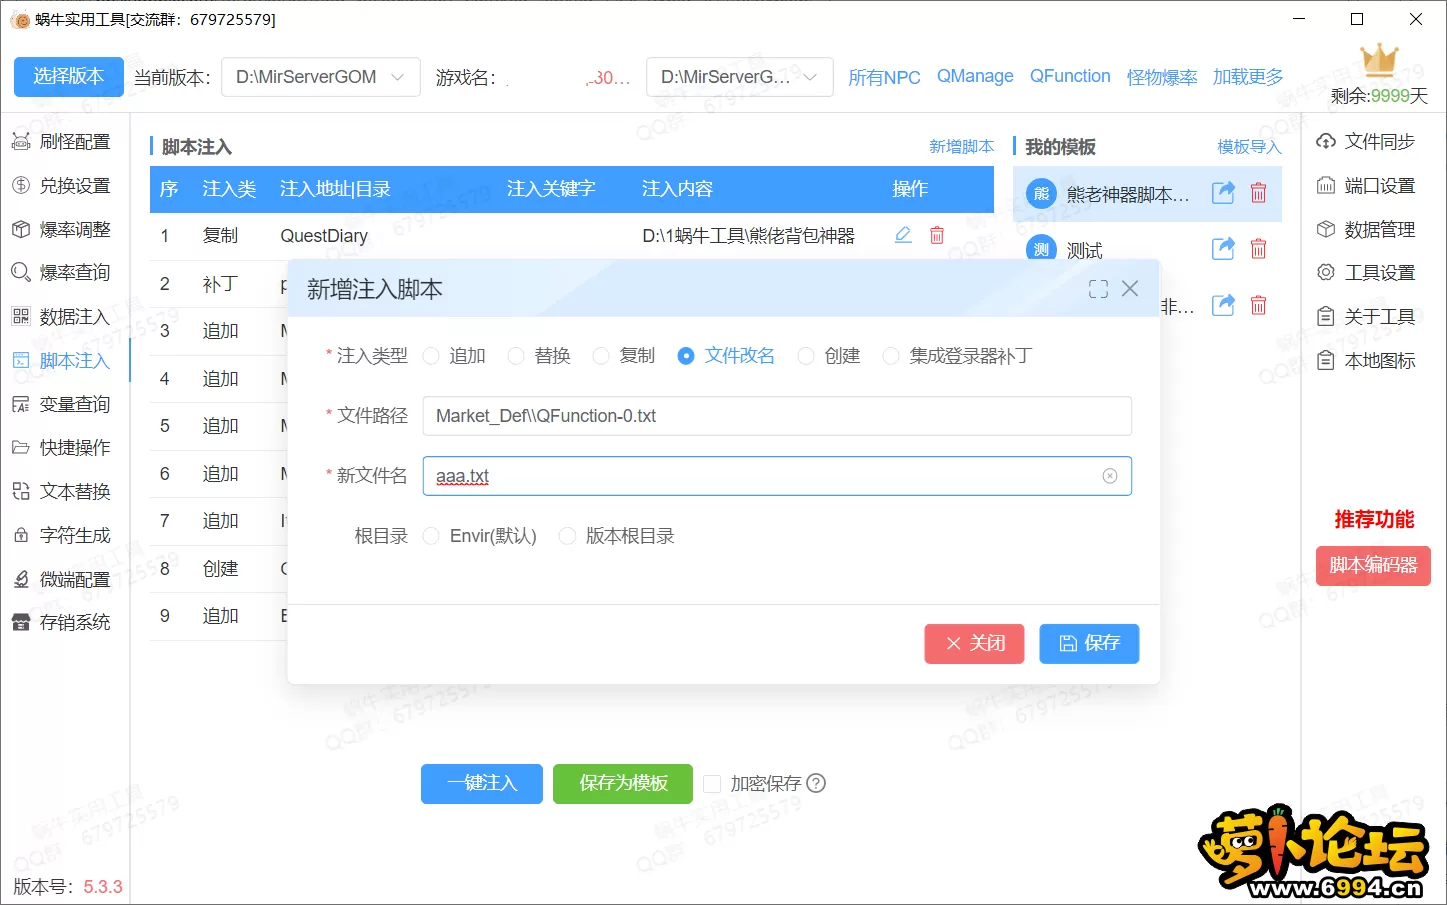The height and width of the screenshot is (905, 1447).
Task: Open 微端配置 in the sidebar
Action: tap(62, 580)
